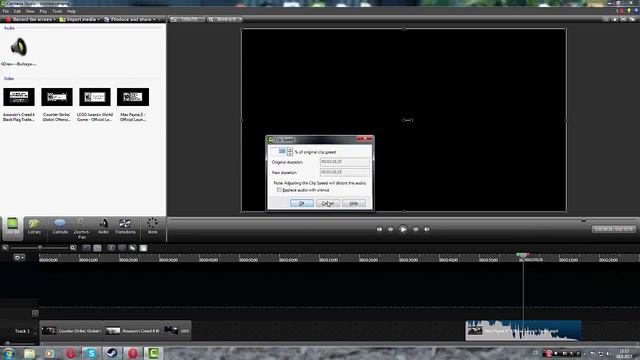Zoom out the timeline icon
Viewport: 640px width, 360px height.
[5, 248]
